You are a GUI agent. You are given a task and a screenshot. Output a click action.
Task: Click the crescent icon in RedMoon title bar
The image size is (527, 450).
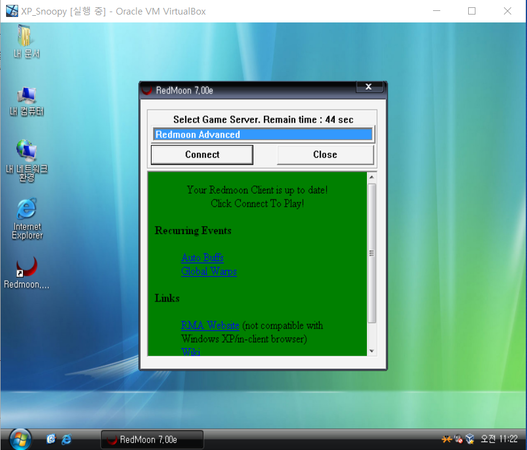click(x=147, y=90)
